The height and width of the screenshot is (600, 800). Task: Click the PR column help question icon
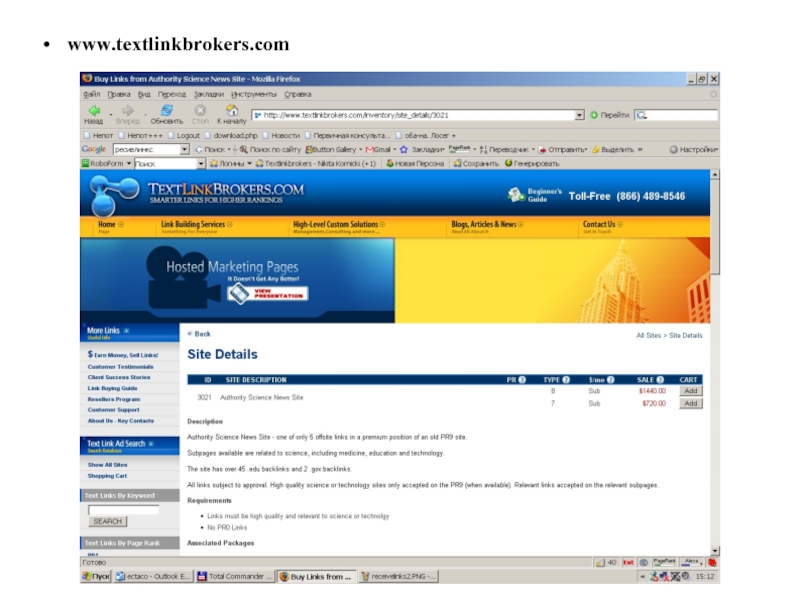tap(522, 380)
